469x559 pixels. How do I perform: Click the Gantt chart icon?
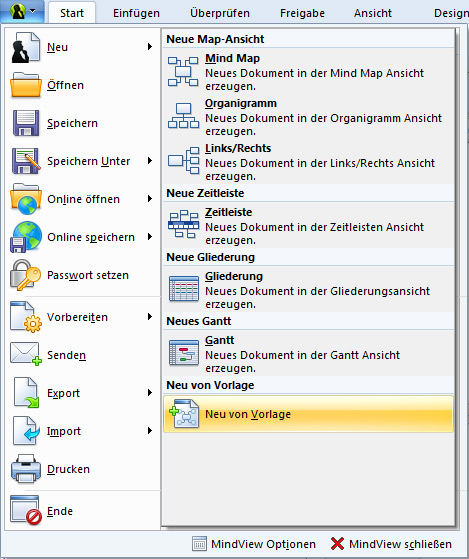[x=183, y=353]
